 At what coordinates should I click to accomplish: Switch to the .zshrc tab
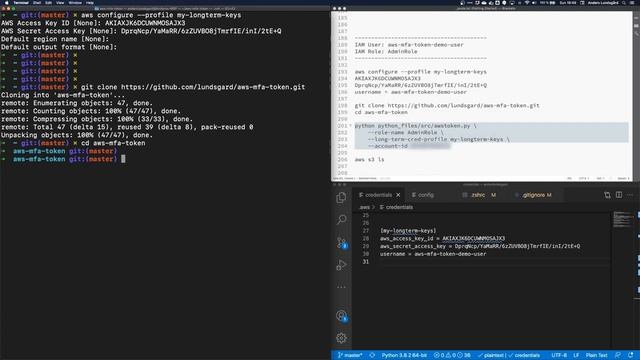click(x=479, y=195)
